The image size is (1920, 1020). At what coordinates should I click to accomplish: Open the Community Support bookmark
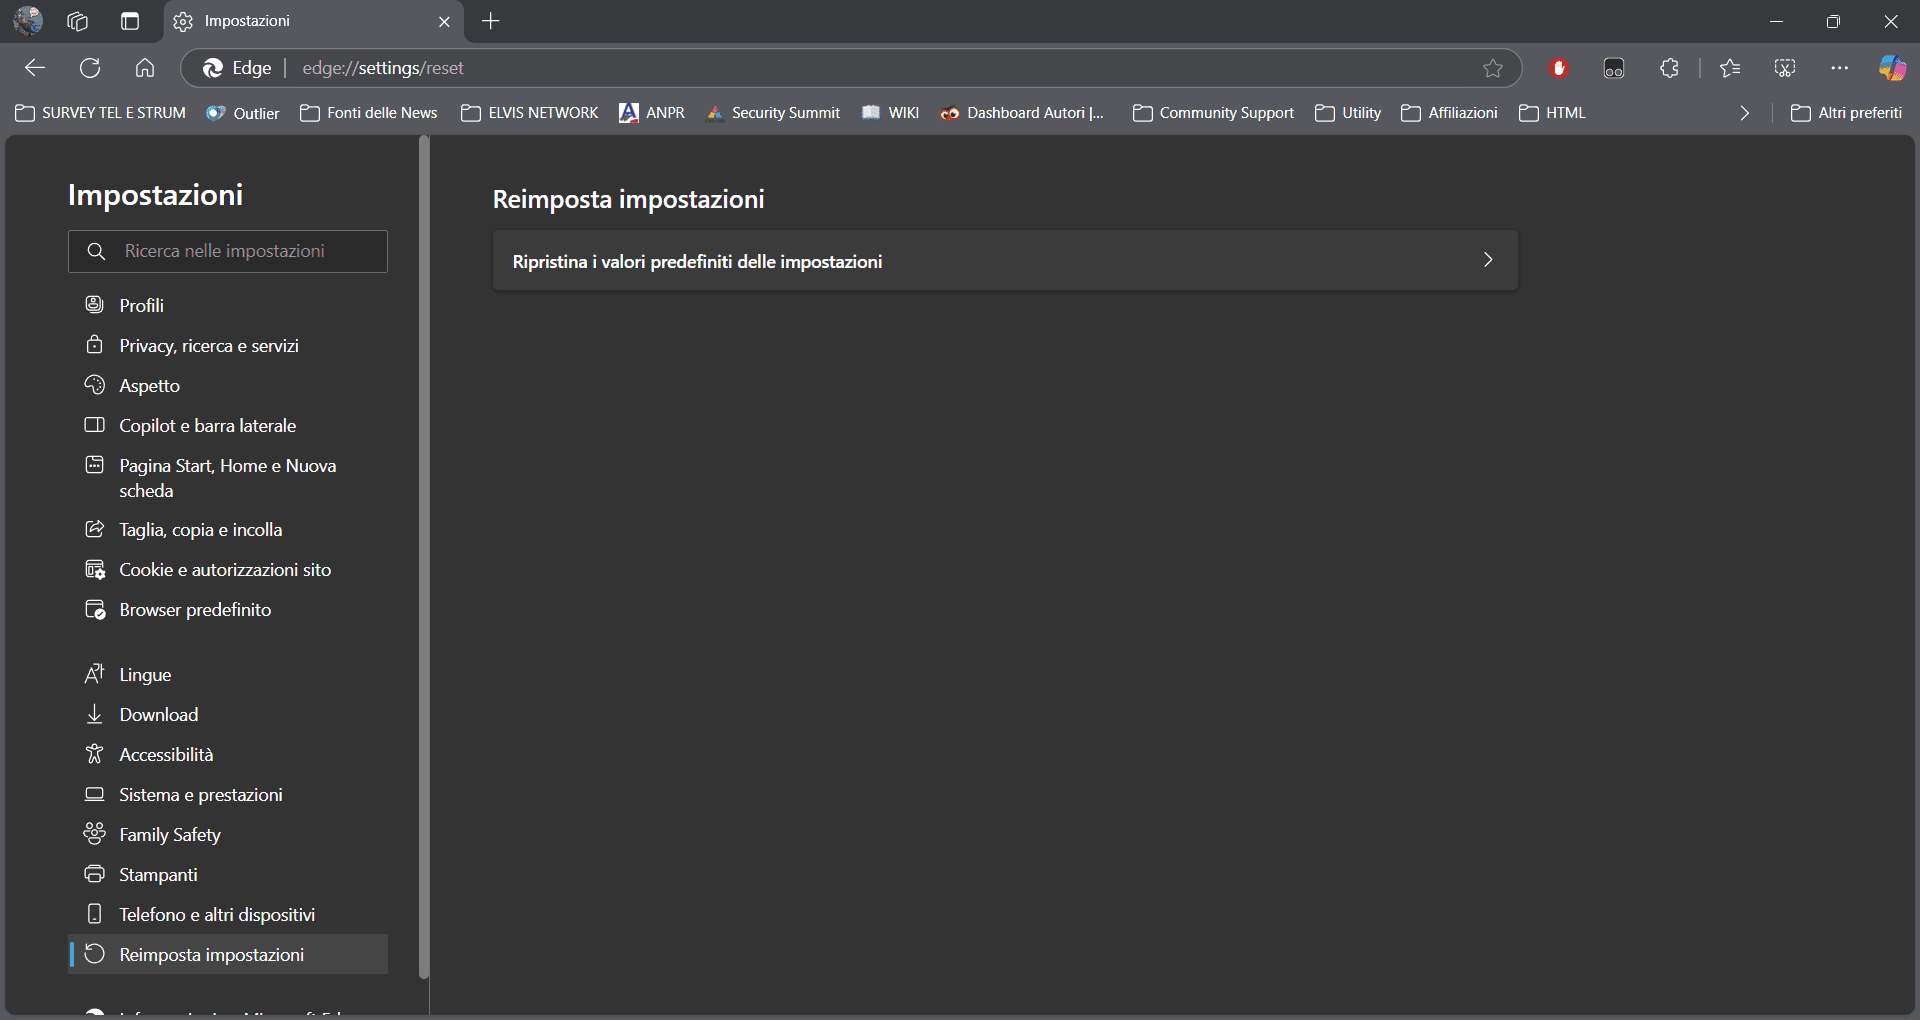coord(1213,113)
